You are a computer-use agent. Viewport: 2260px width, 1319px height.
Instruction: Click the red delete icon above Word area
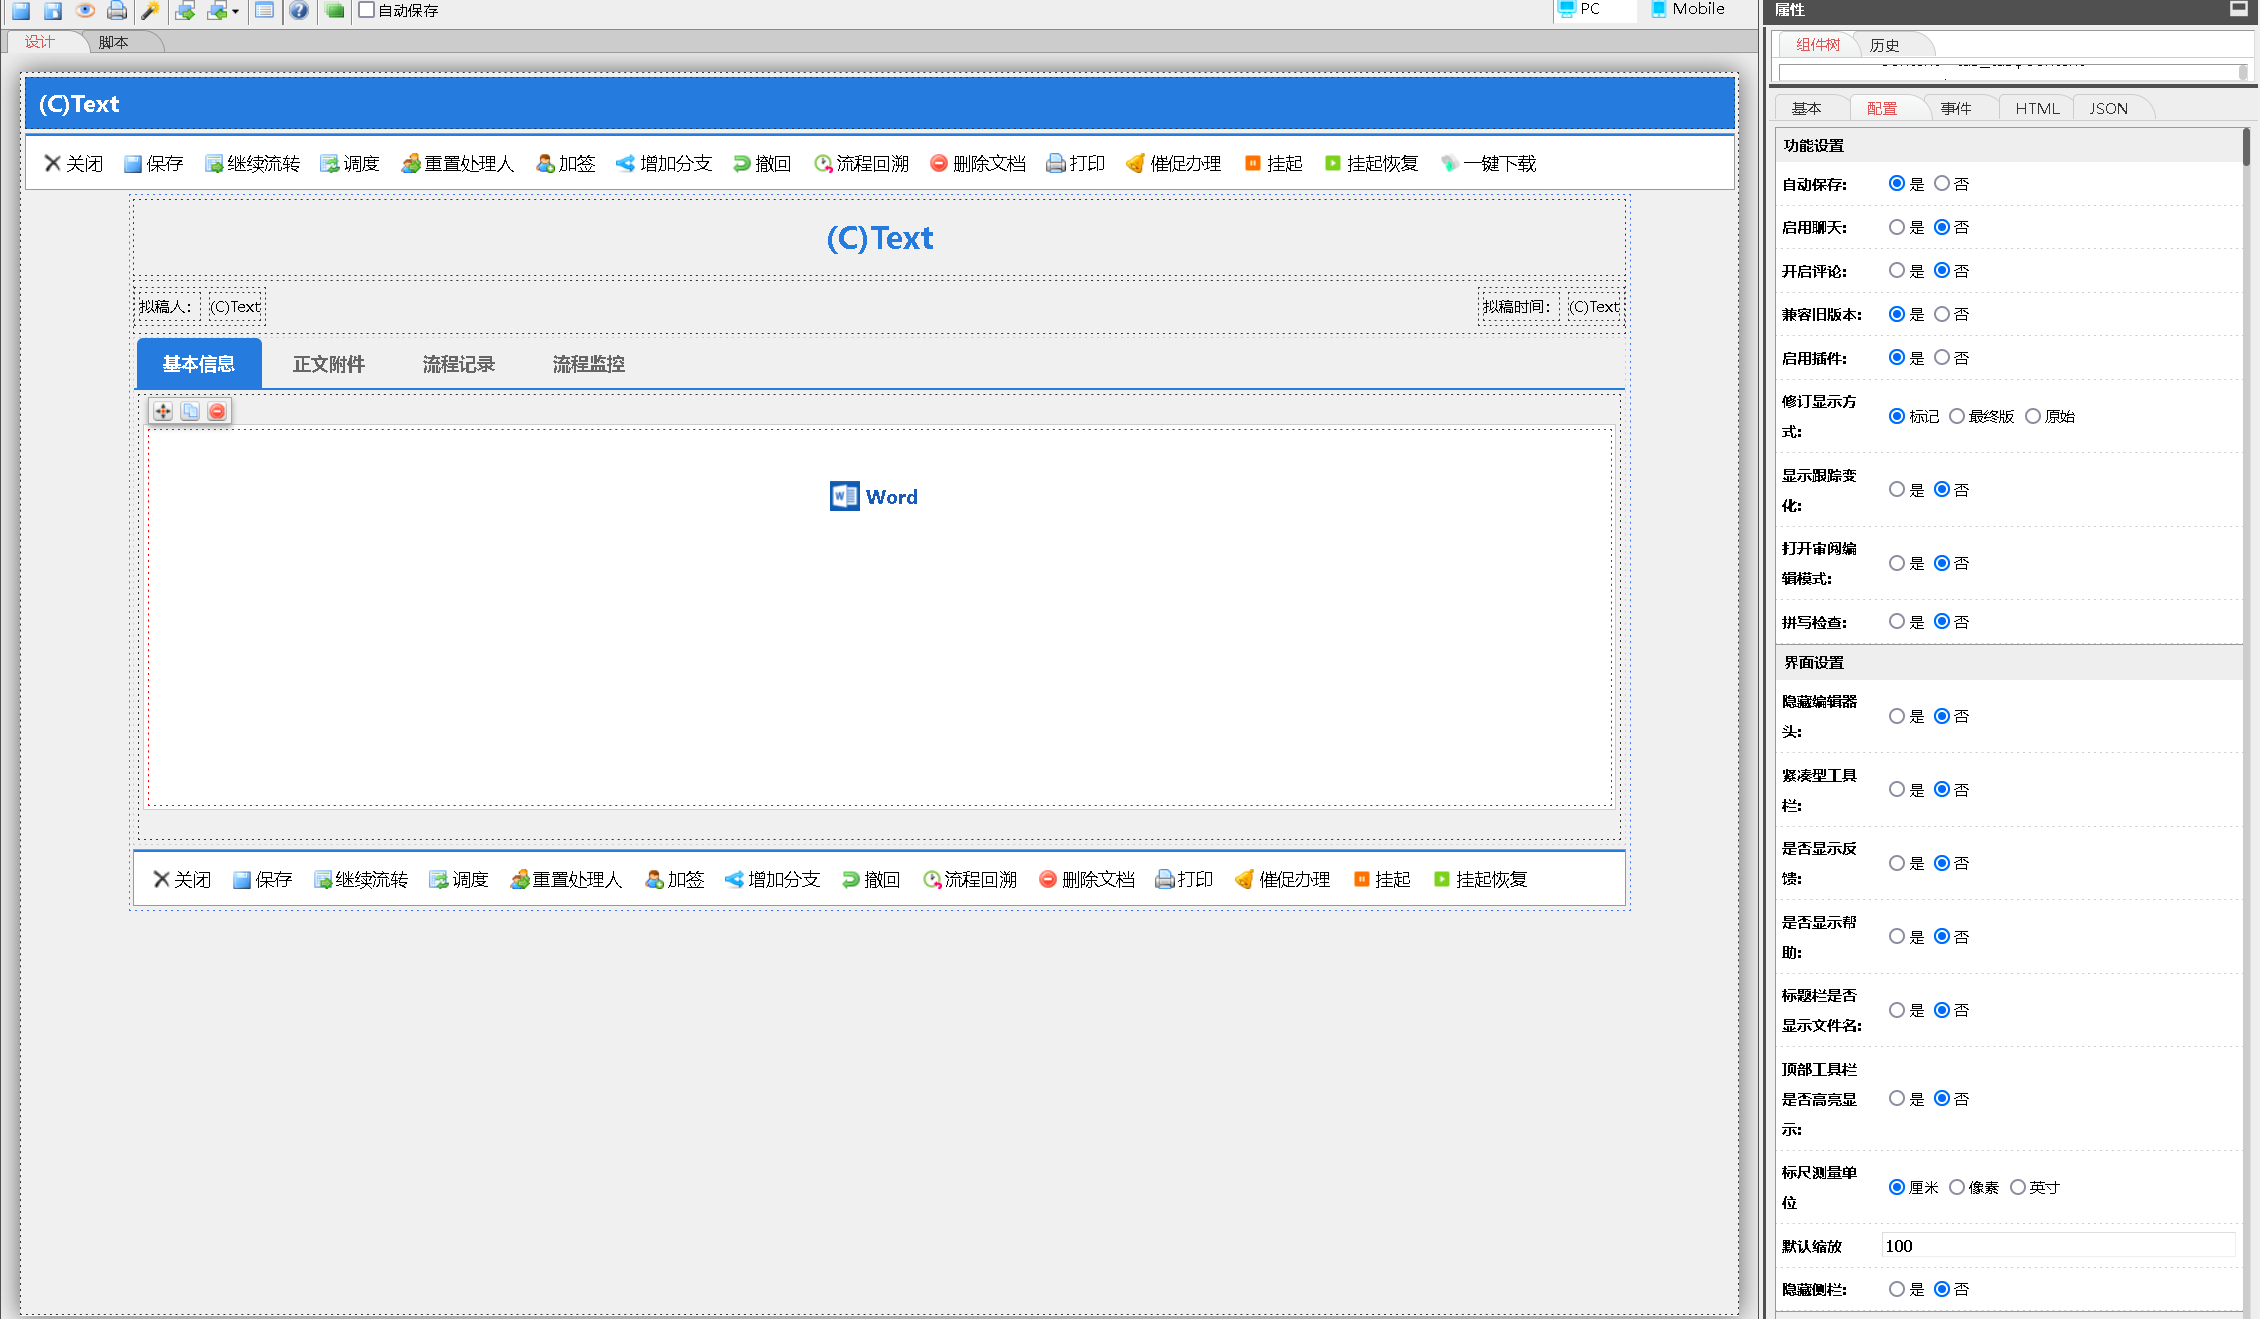(x=217, y=411)
